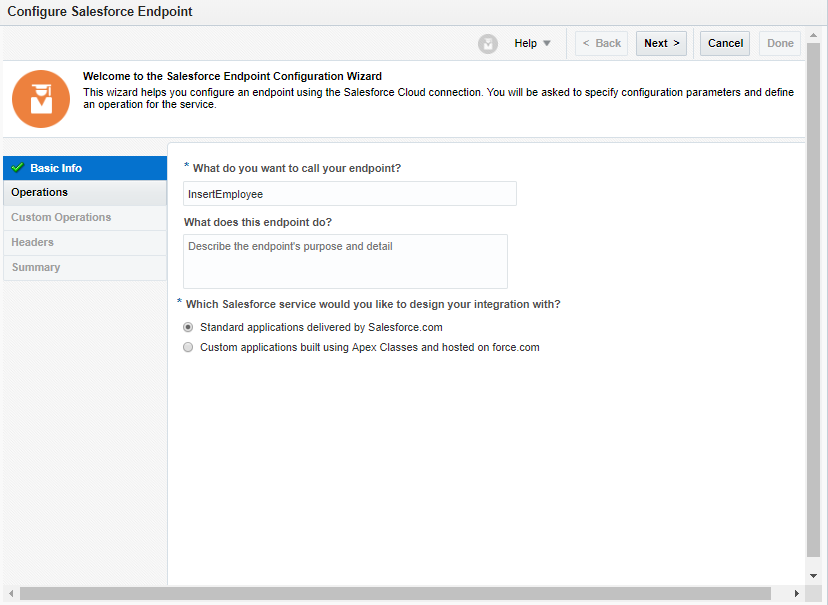Click the endpoint name field containing InsertEmployee
The width and height of the screenshot is (828, 605).
[350, 194]
